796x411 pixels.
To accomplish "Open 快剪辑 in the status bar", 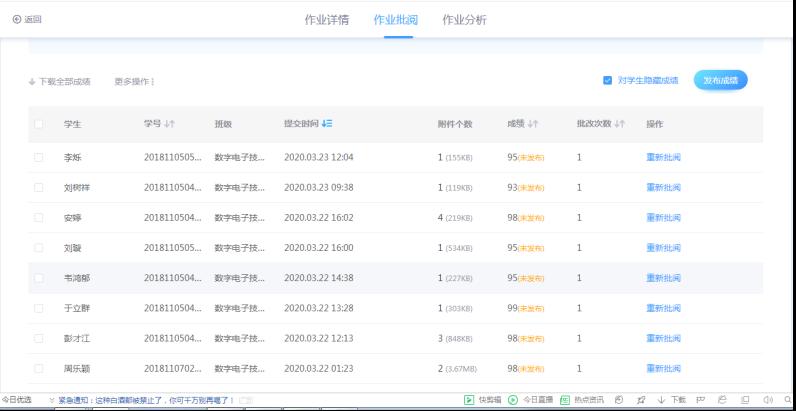I will [x=481, y=401].
